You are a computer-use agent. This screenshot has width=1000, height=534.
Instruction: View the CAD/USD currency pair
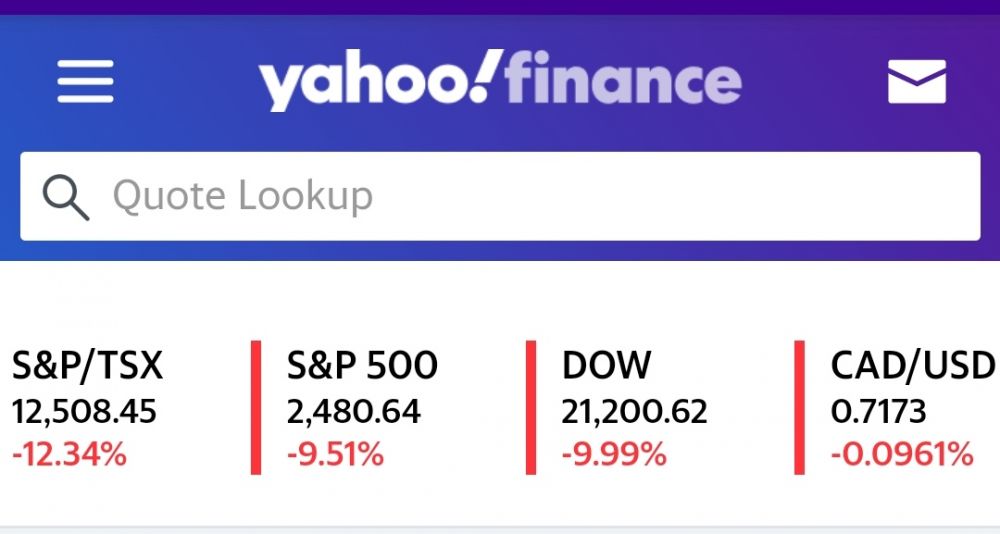tap(912, 366)
